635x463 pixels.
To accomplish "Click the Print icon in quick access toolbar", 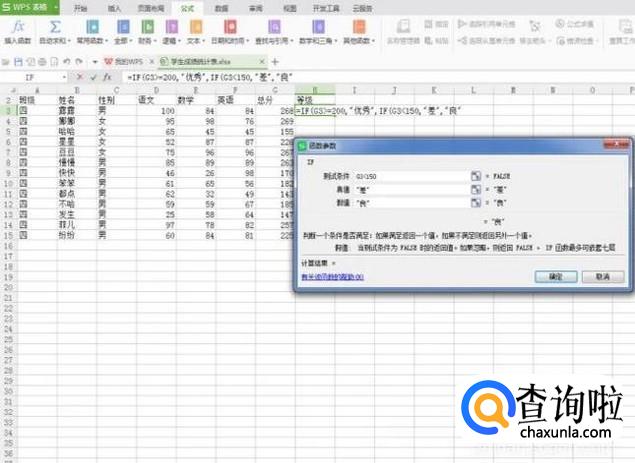I will click(42, 62).
